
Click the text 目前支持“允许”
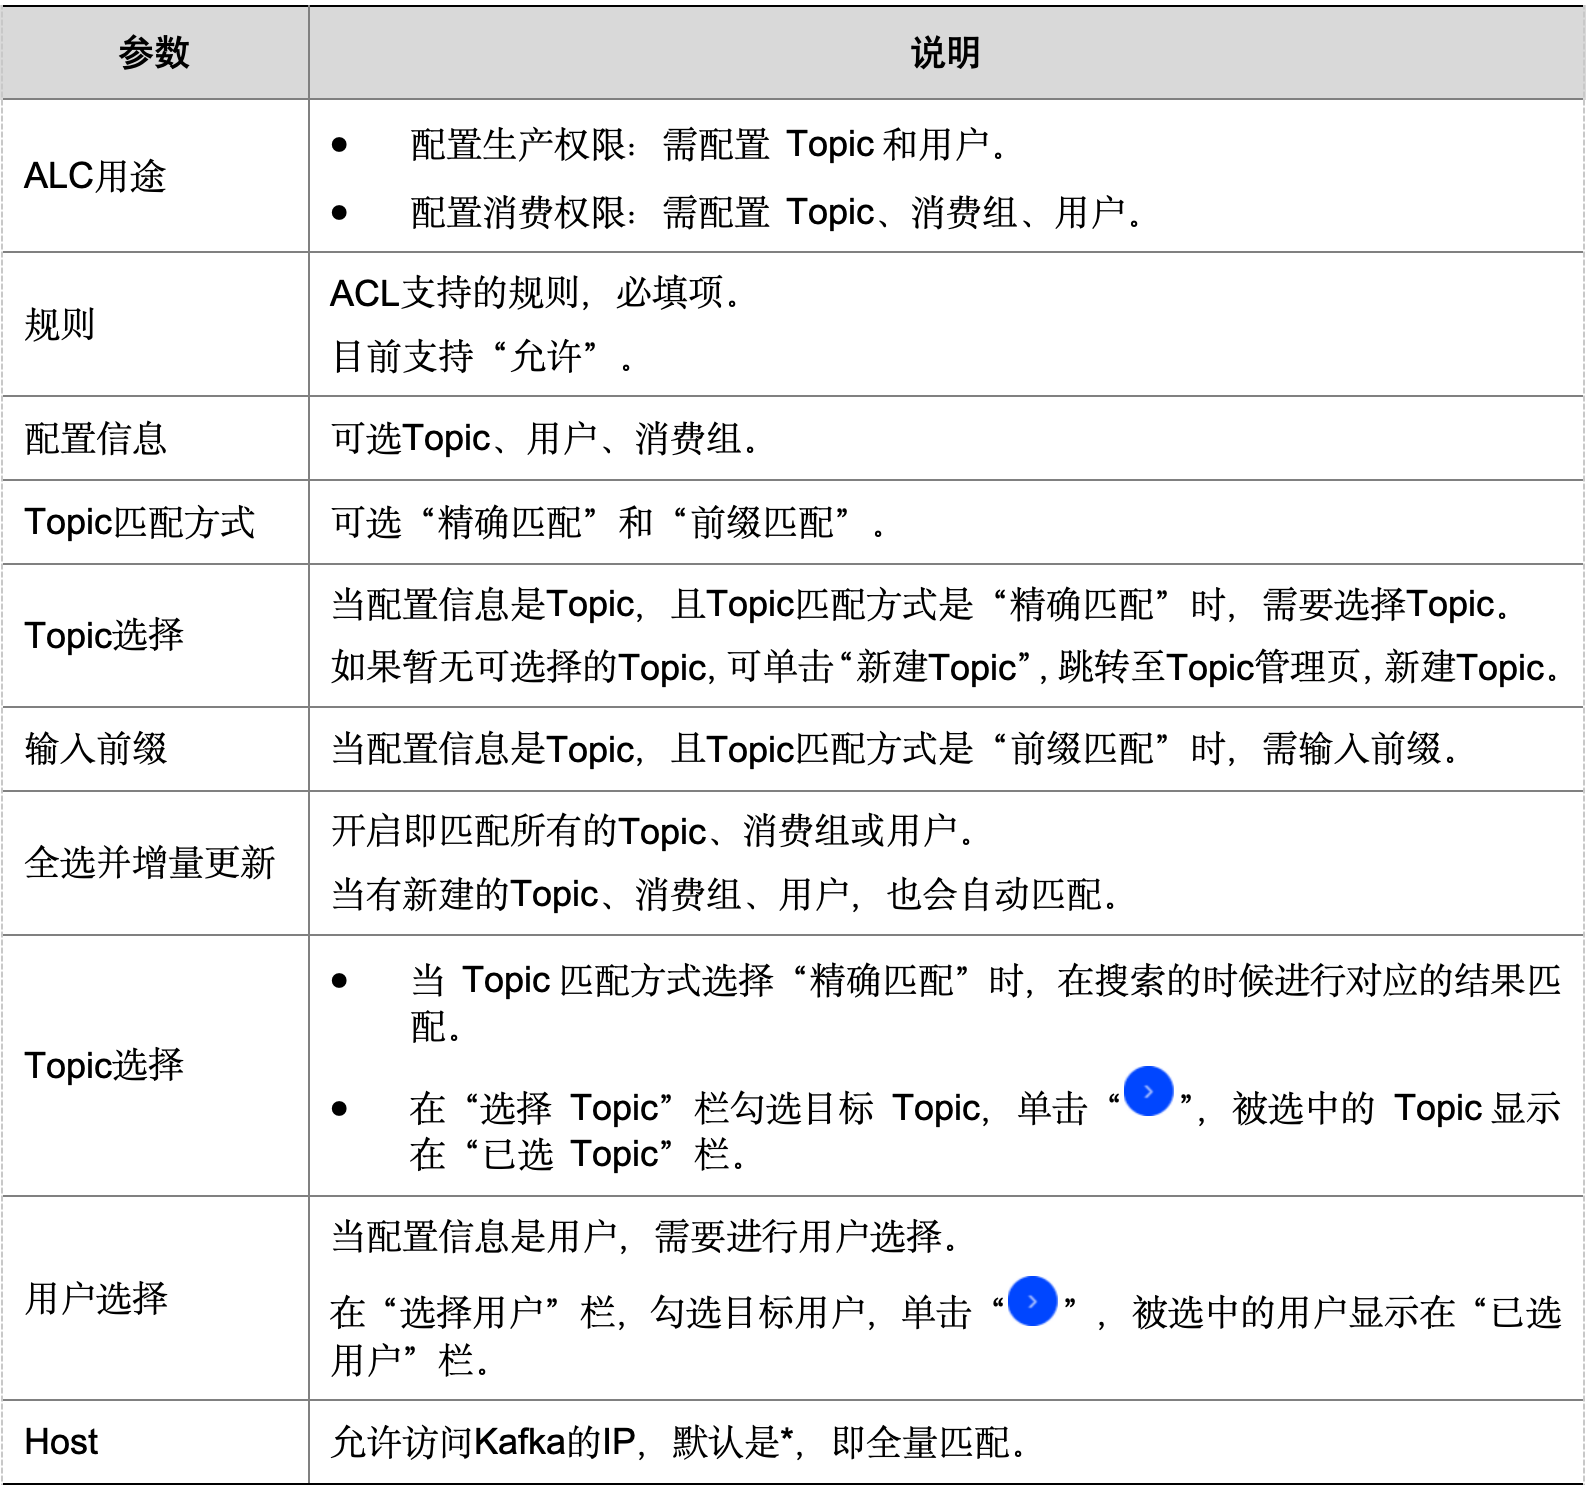[x=482, y=356]
